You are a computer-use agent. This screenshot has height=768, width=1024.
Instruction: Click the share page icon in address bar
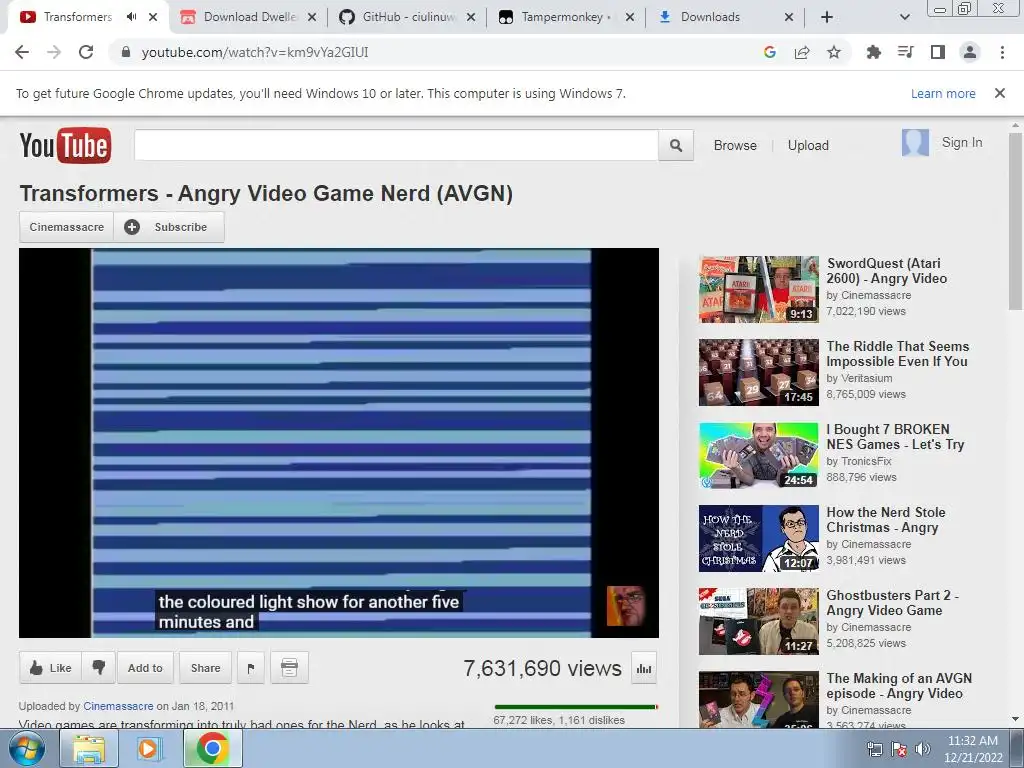[x=802, y=52]
